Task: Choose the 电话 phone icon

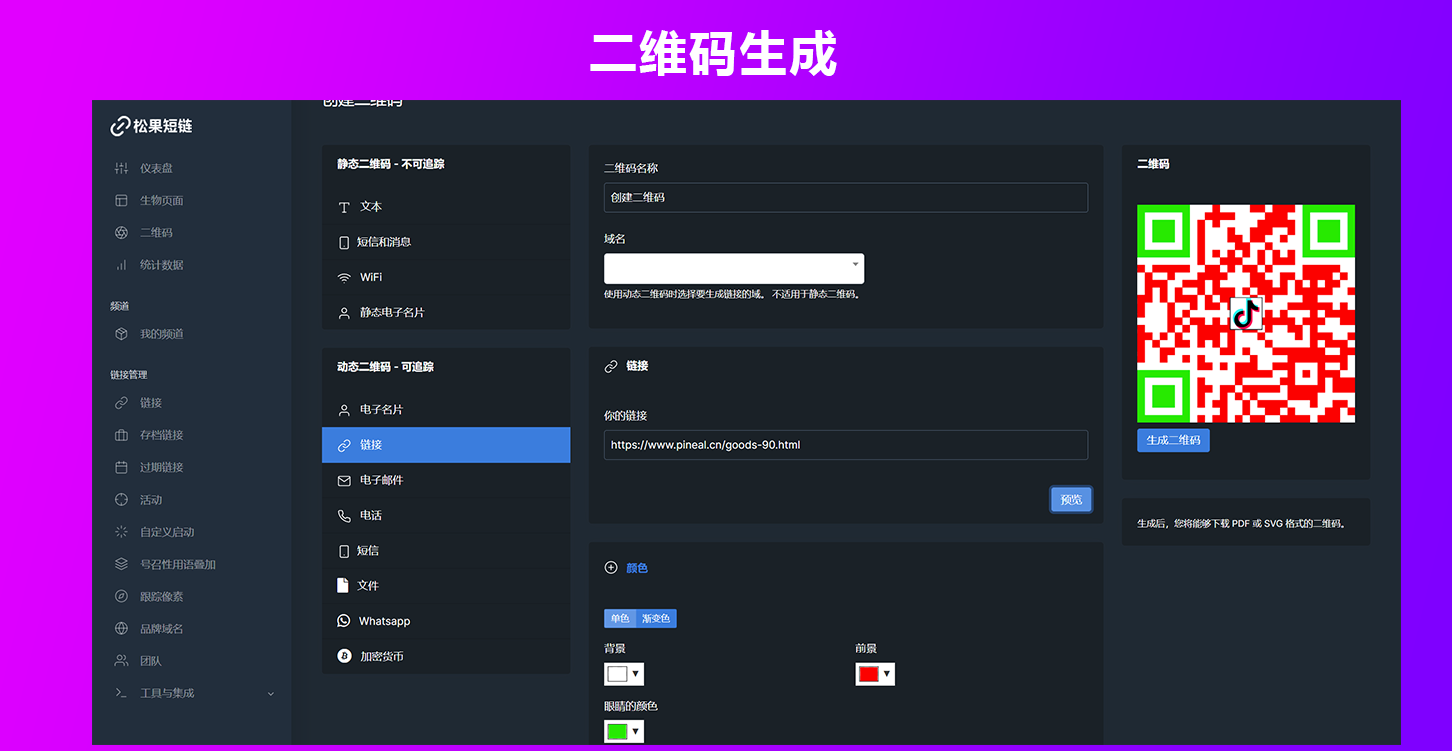Action: (x=344, y=515)
